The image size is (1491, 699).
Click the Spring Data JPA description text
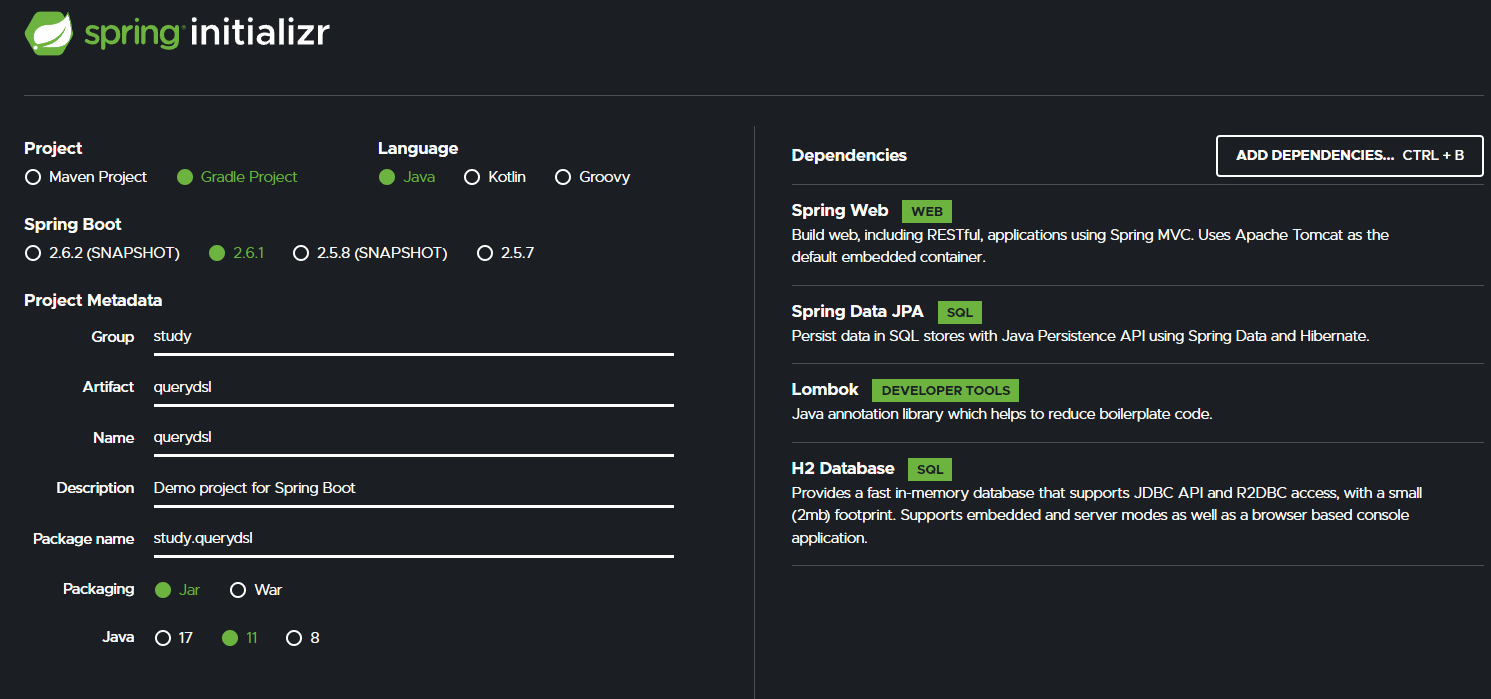tap(1080, 336)
